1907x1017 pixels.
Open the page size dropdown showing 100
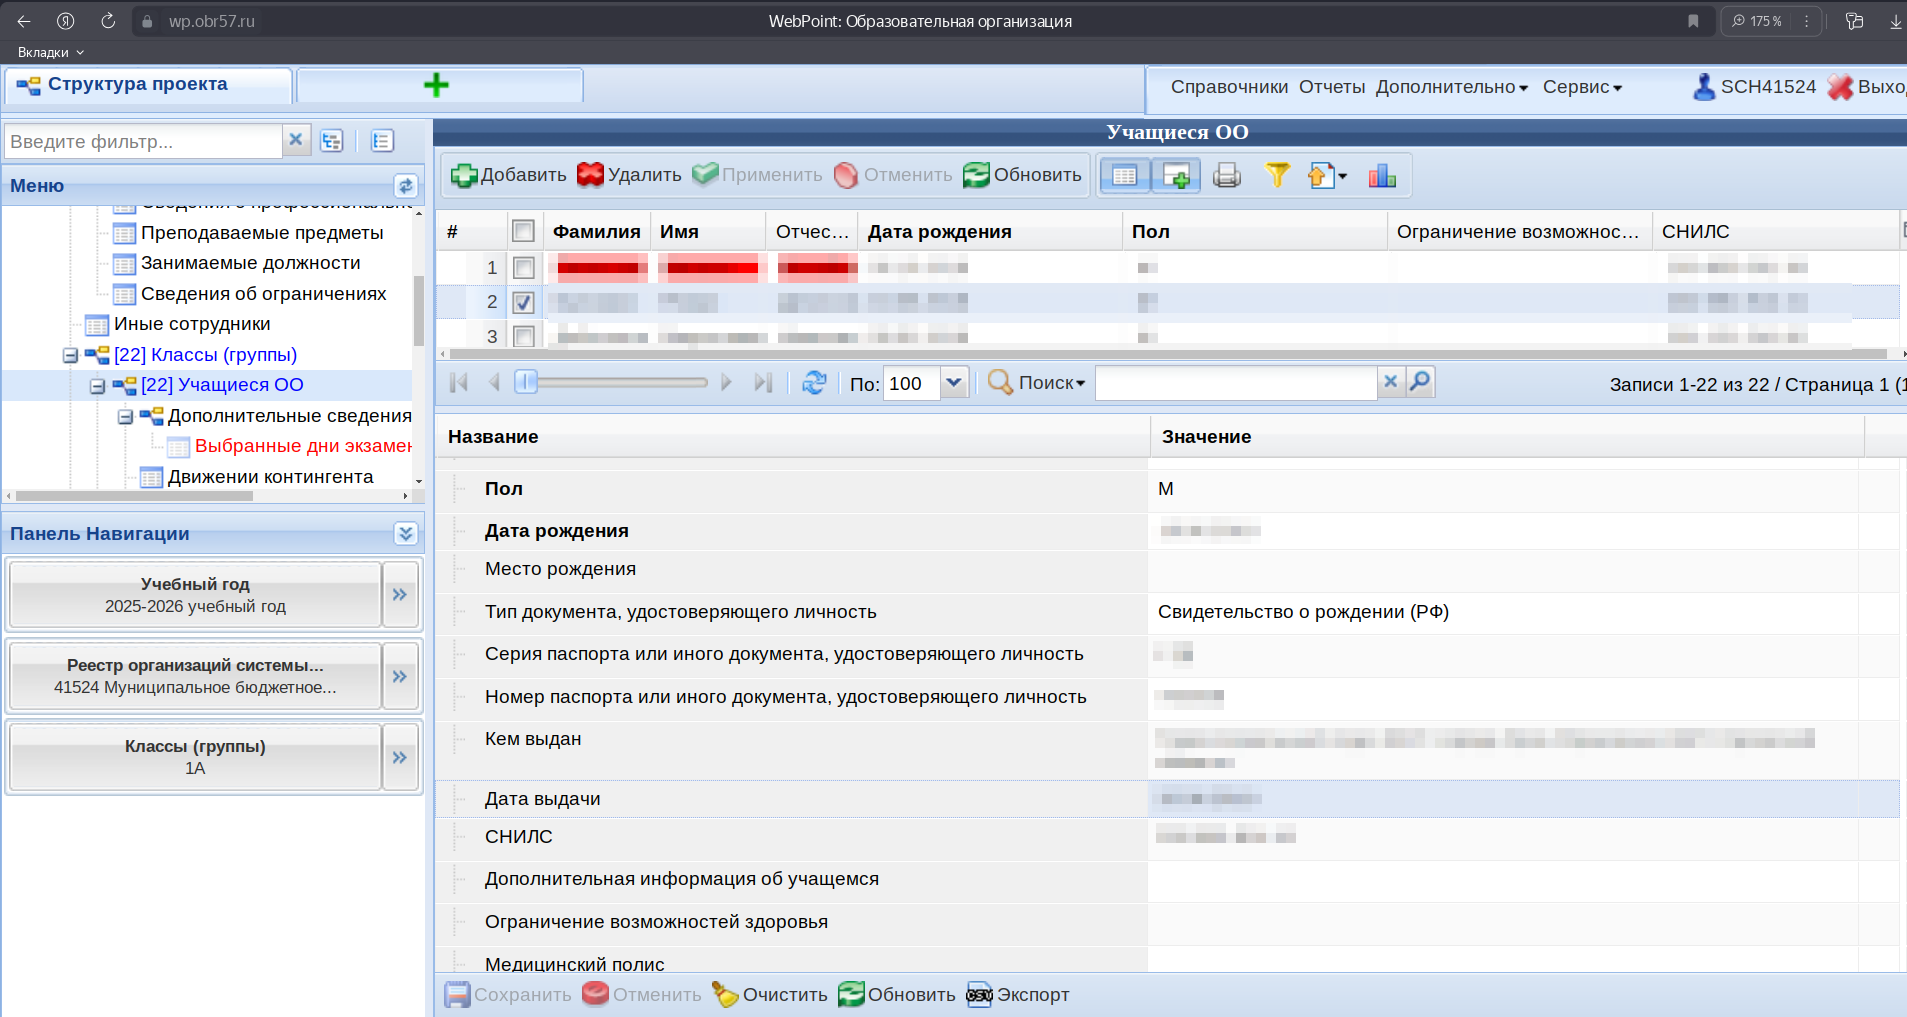tap(954, 383)
